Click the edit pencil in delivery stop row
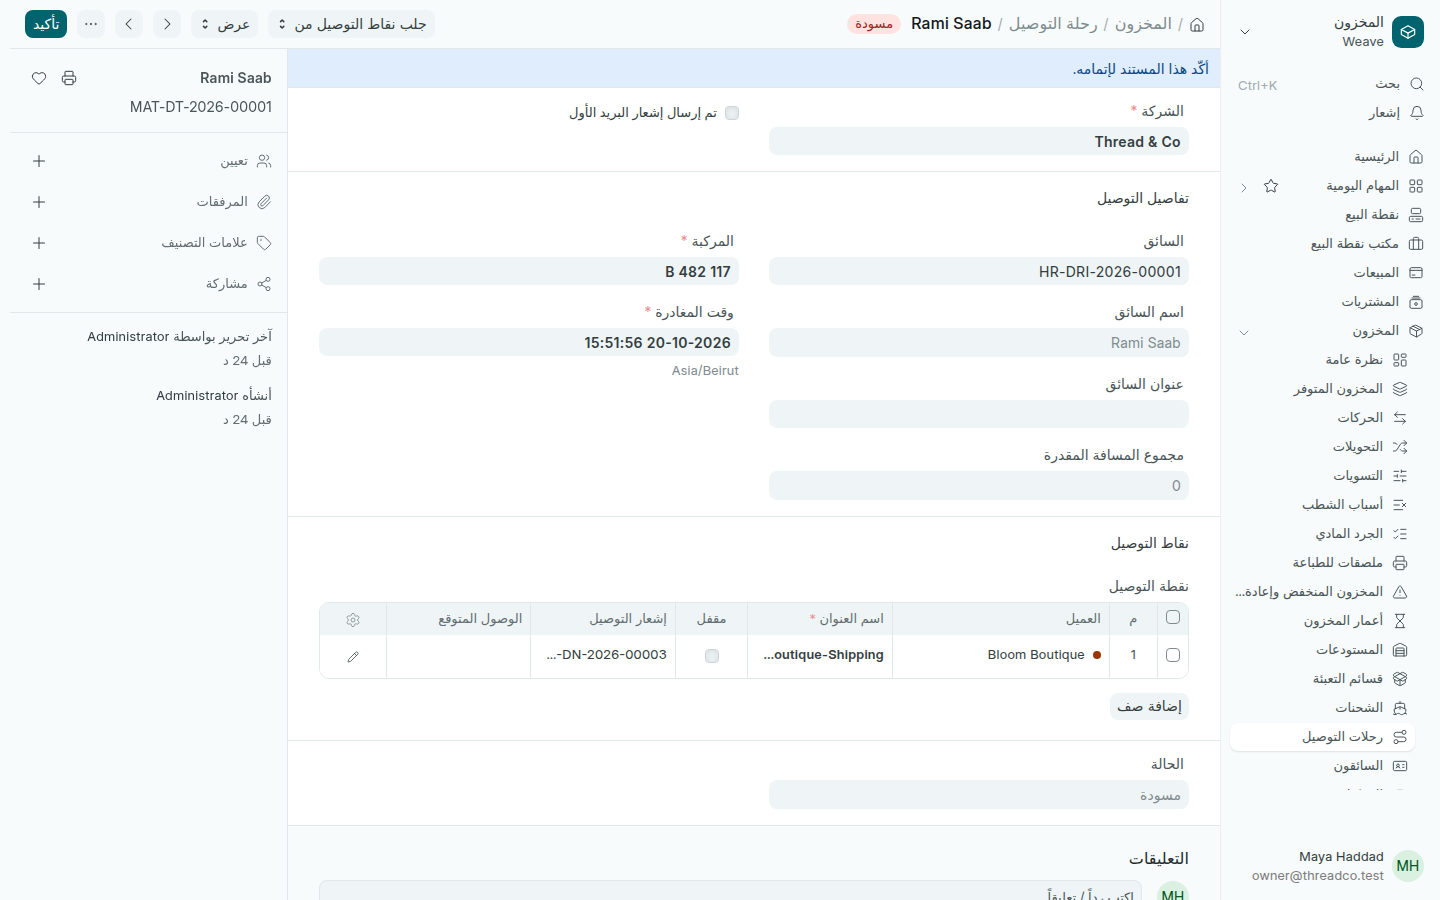Viewport: 1440px width, 900px height. pyautogui.click(x=353, y=656)
